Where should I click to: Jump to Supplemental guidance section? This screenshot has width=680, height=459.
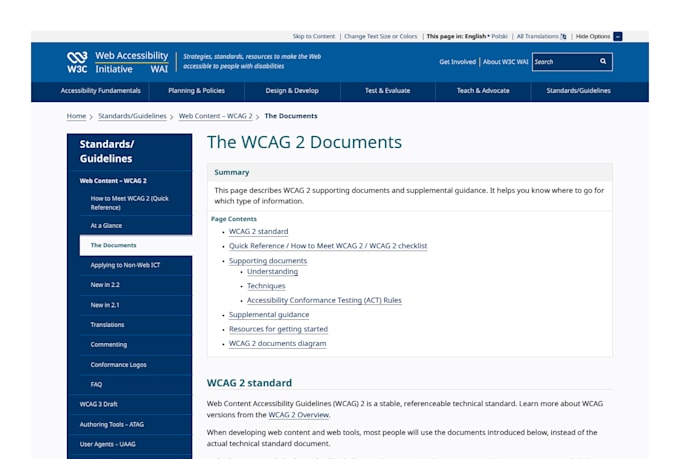(x=269, y=314)
